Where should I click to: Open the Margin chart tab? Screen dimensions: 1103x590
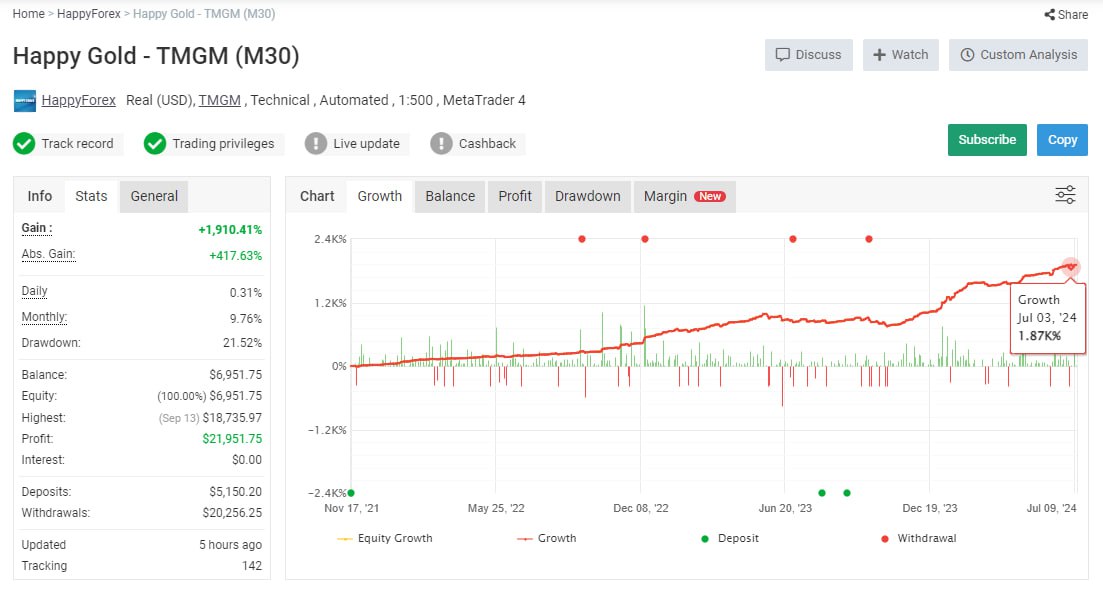684,196
